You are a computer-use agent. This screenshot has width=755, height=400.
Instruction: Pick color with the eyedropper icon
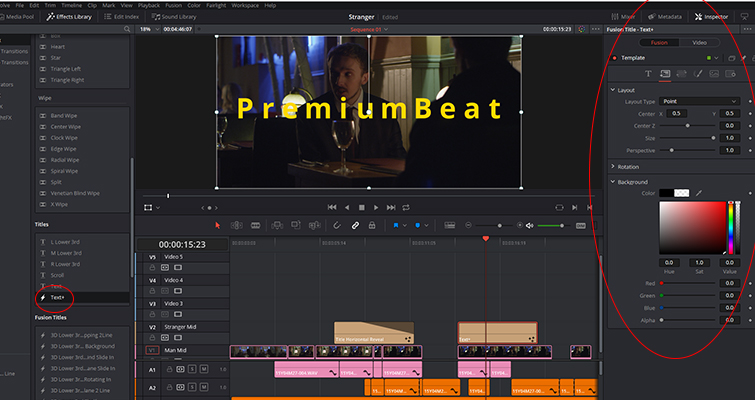(699, 193)
